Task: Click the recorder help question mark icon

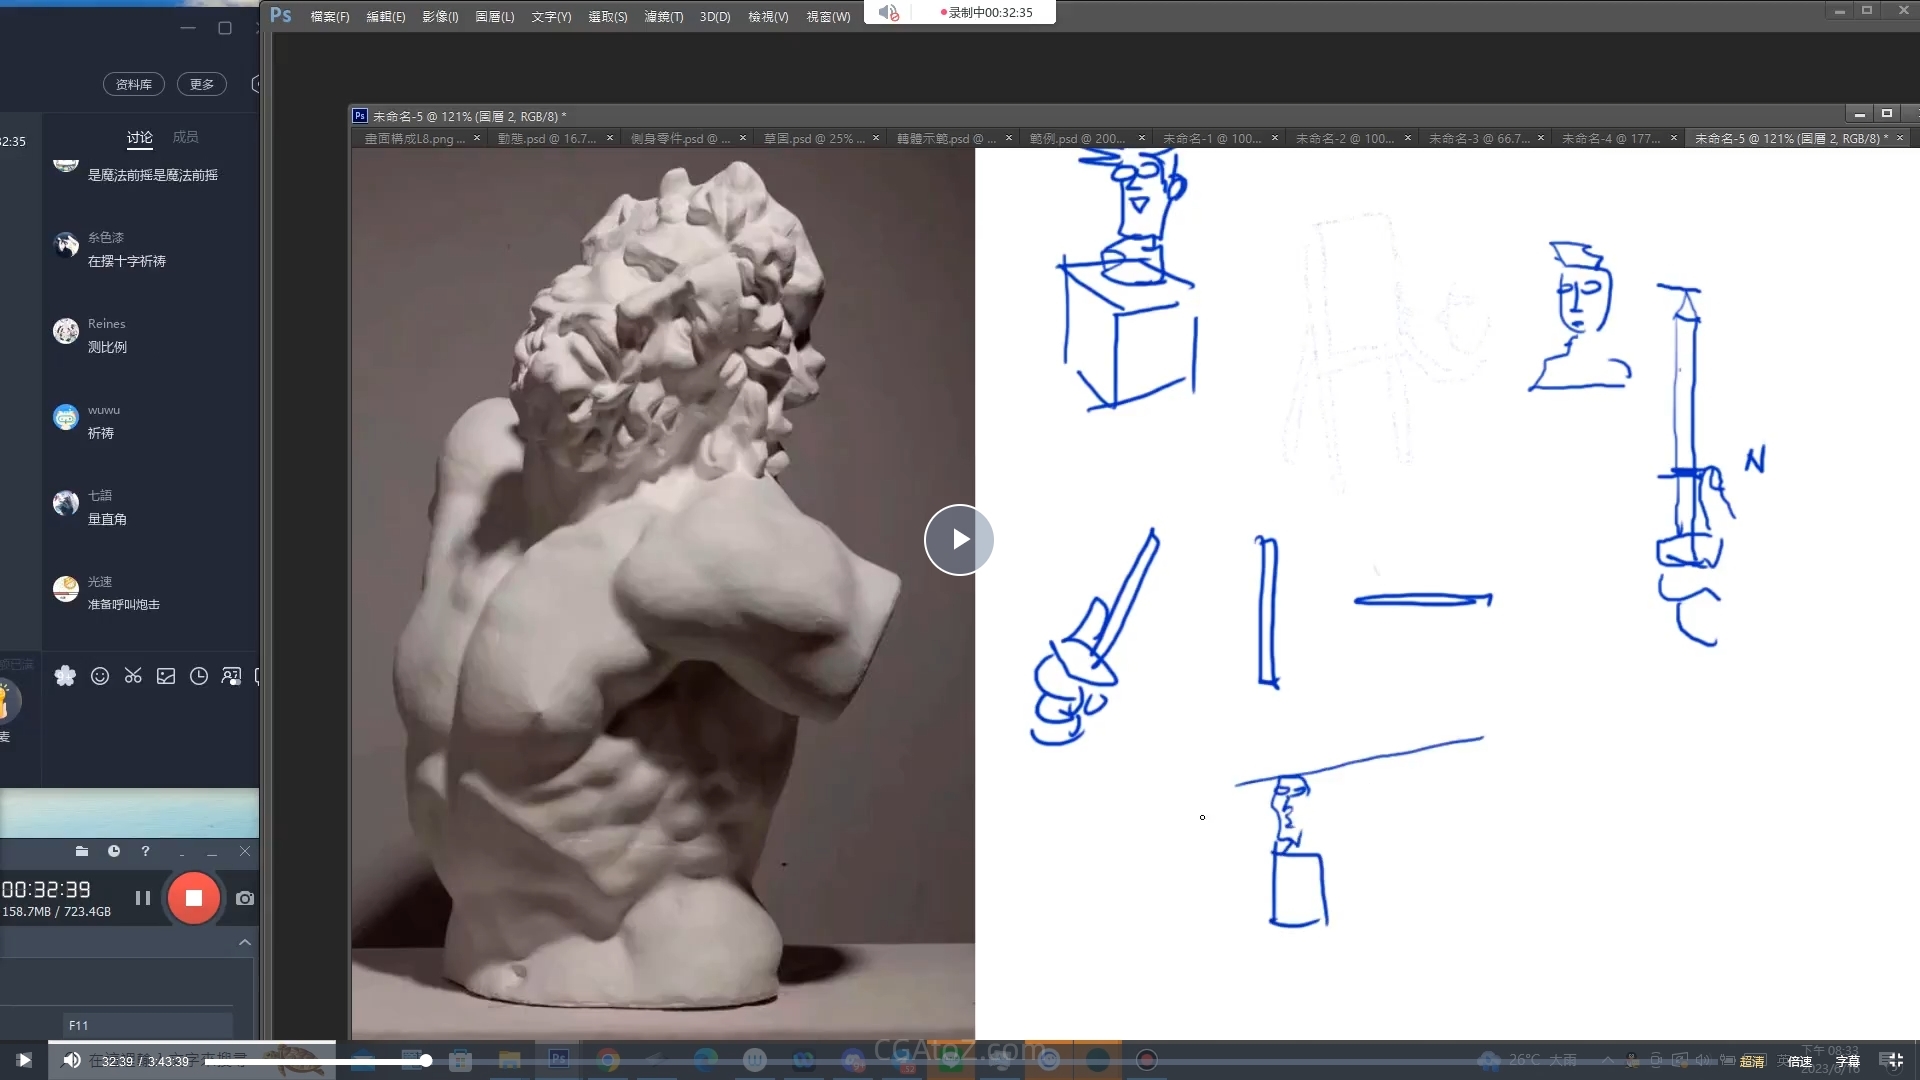Action: point(145,851)
